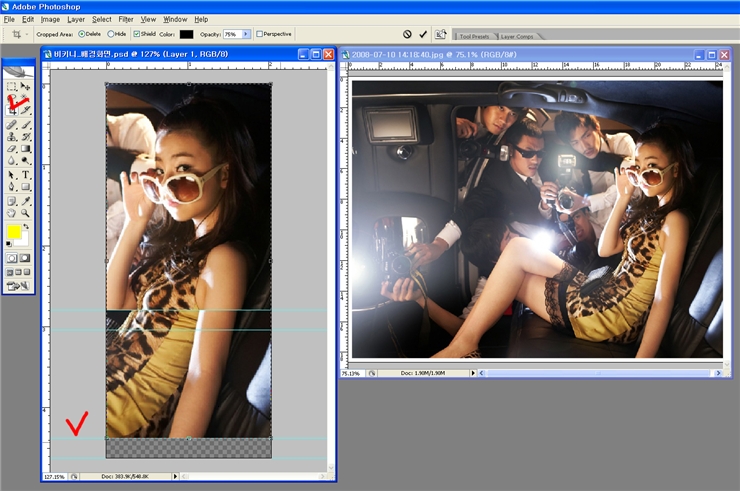The width and height of the screenshot is (740, 491).
Task: Cancel the current crop operation
Action: (407, 34)
